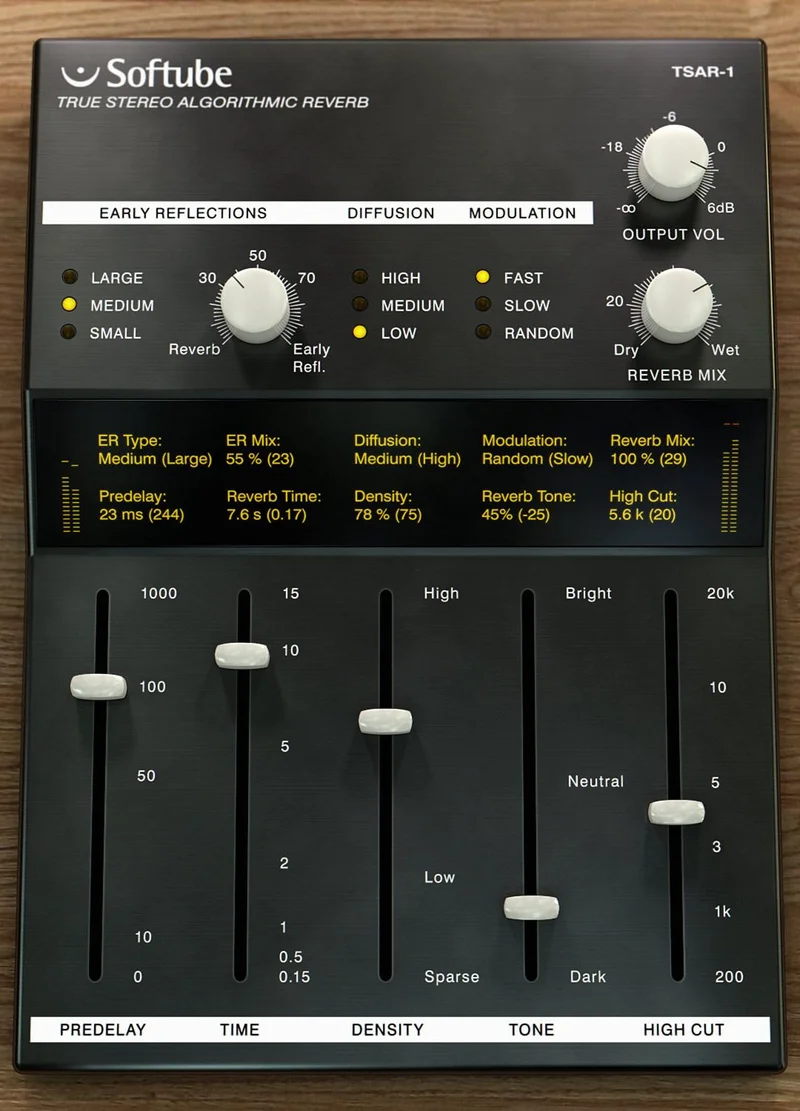Click the ER Mix value '55 % (23)'
The image size is (800, 1111).
(x=260, y=459)
